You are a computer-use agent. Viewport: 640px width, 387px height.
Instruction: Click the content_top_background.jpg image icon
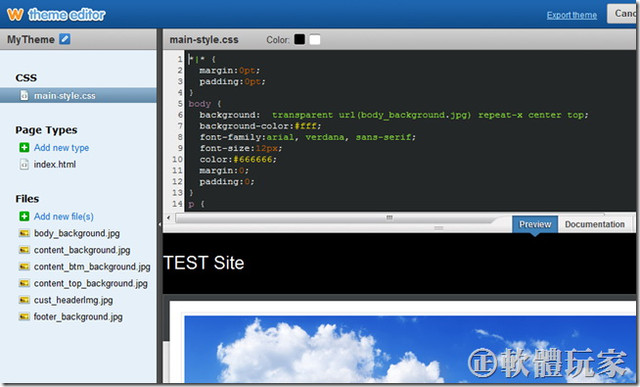[24, 283]
